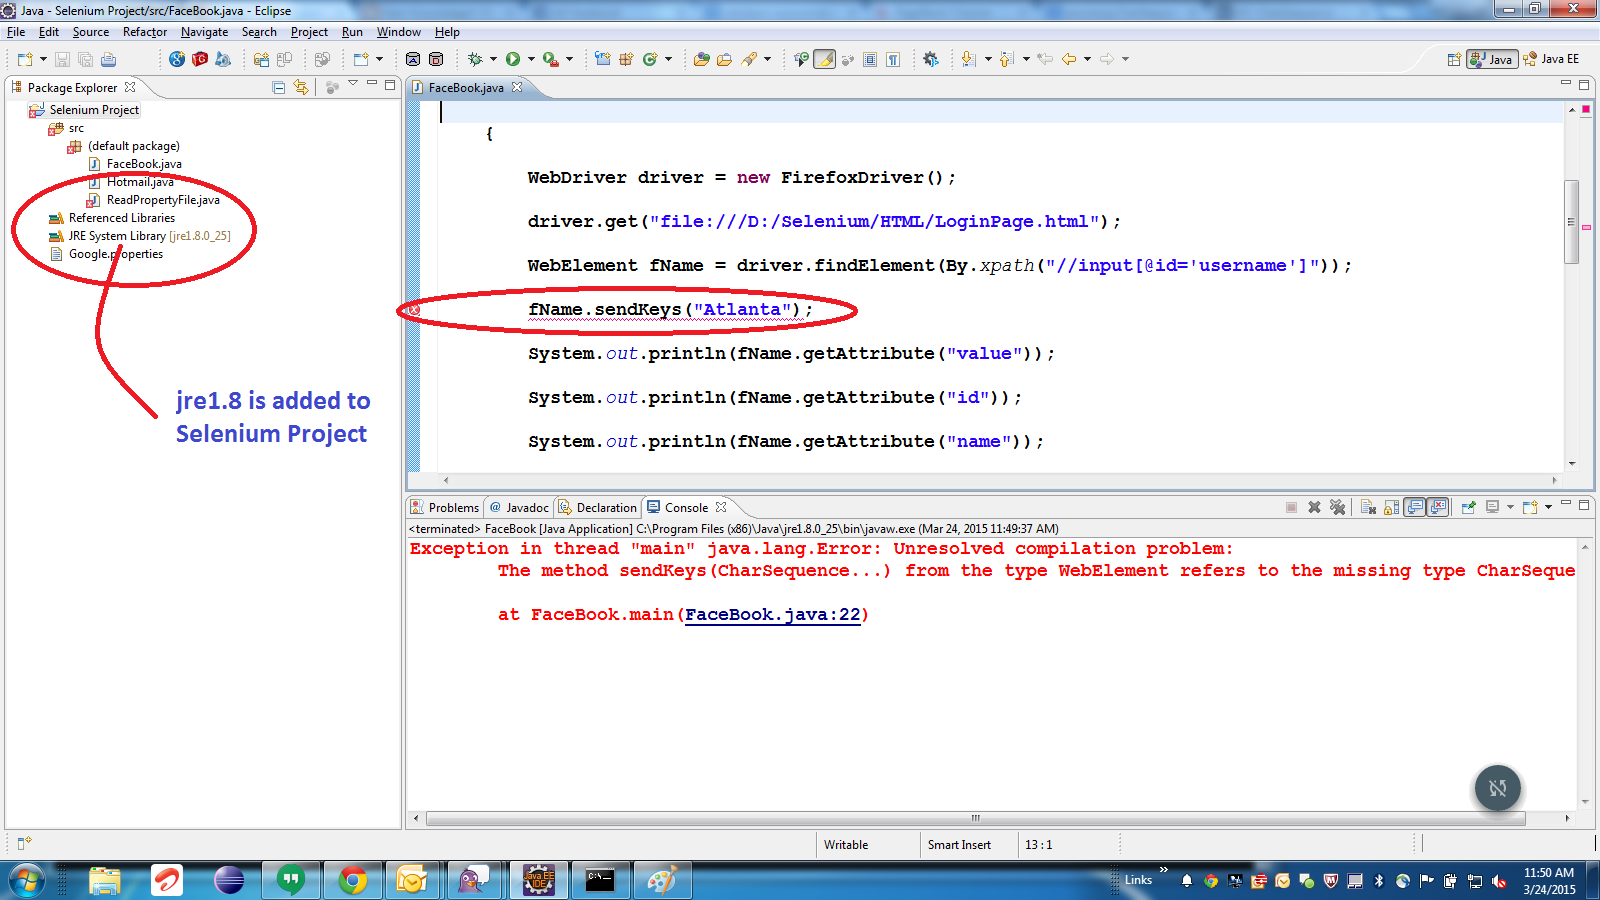Click the Print toolbar icon
The image size is (1600, 900).
pyautogui.click(x=108, y=59)
